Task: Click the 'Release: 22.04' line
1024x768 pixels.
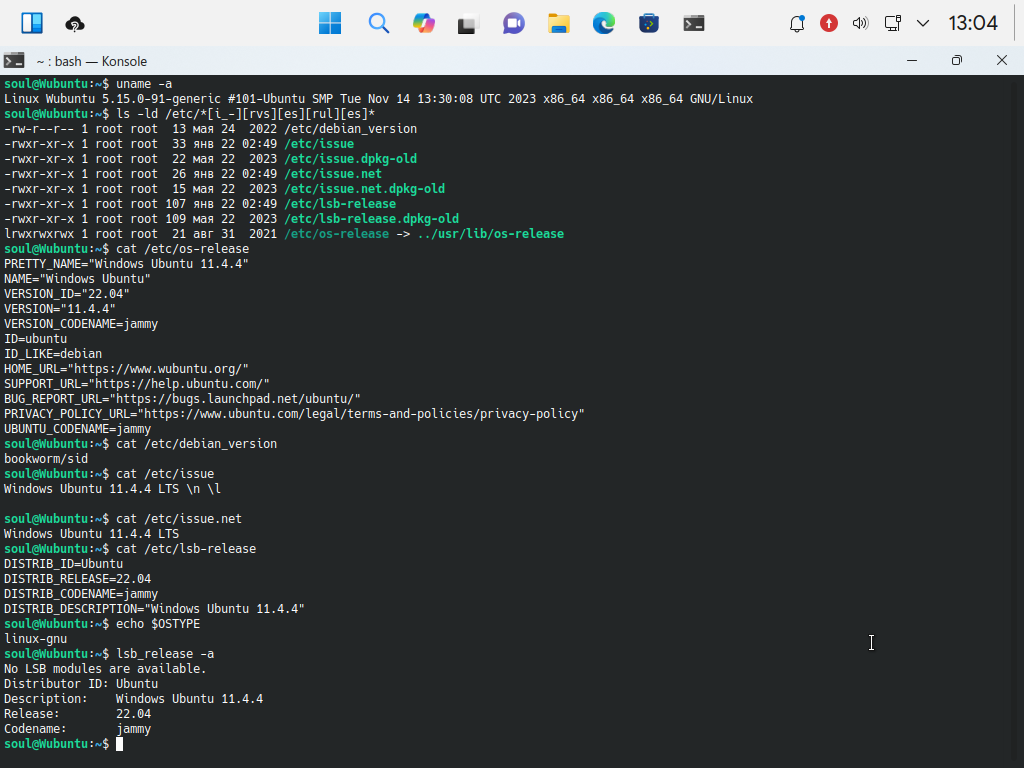Action: click(x=78, y=714)
